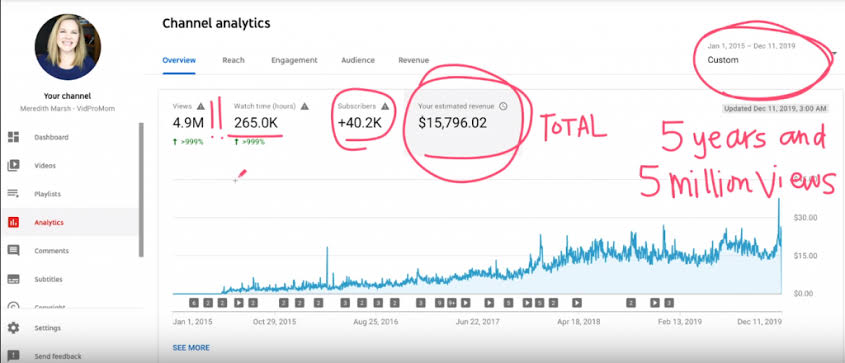Click warning triangle next to Watch time

[304, 106]
